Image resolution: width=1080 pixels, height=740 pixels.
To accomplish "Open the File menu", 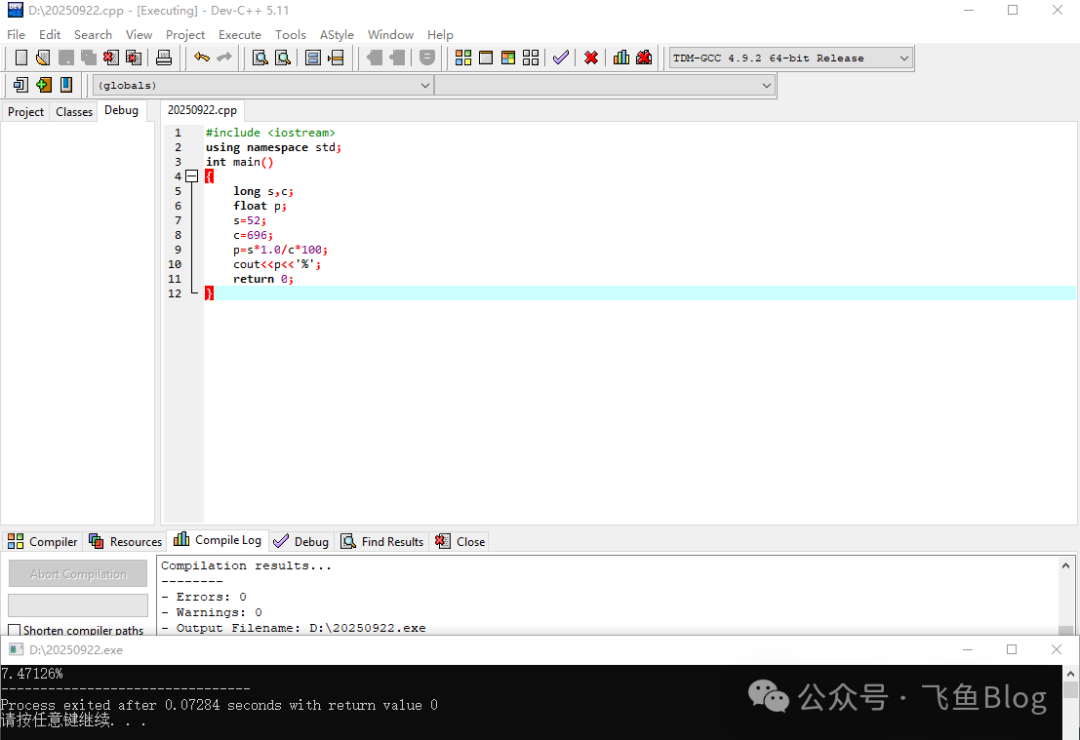I will 16,34.
